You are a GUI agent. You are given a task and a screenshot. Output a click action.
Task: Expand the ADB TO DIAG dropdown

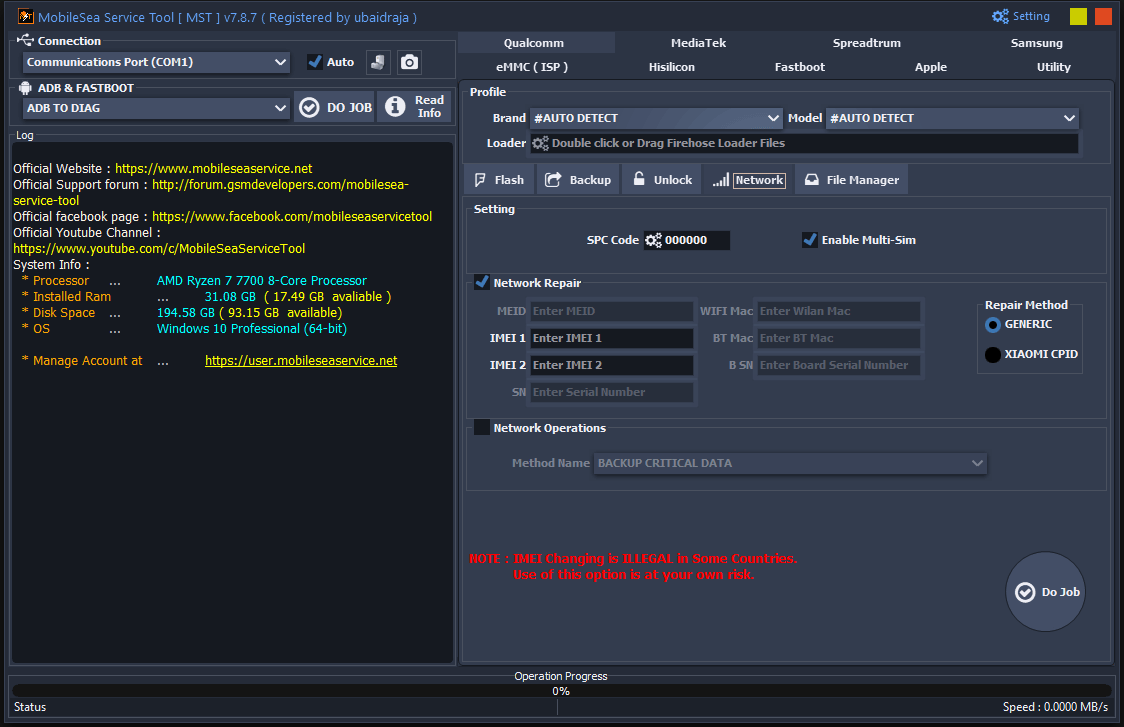pos(280,108)
